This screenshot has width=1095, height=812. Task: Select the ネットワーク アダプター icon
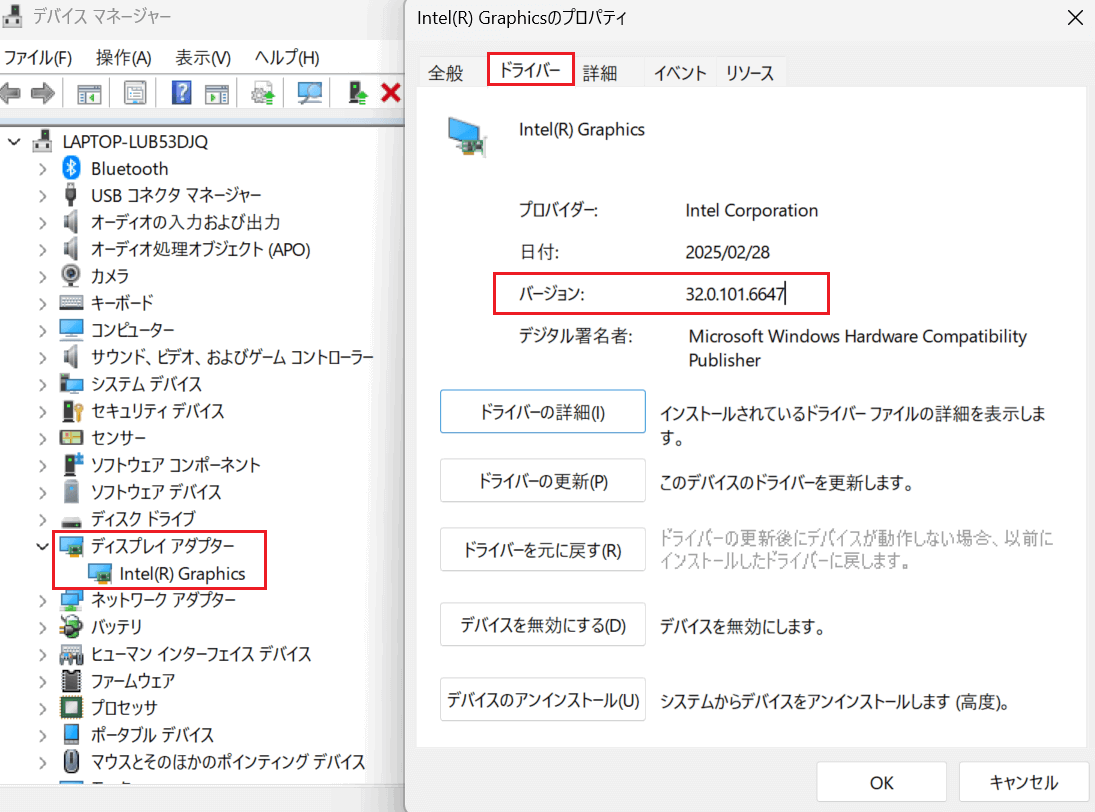71,600
